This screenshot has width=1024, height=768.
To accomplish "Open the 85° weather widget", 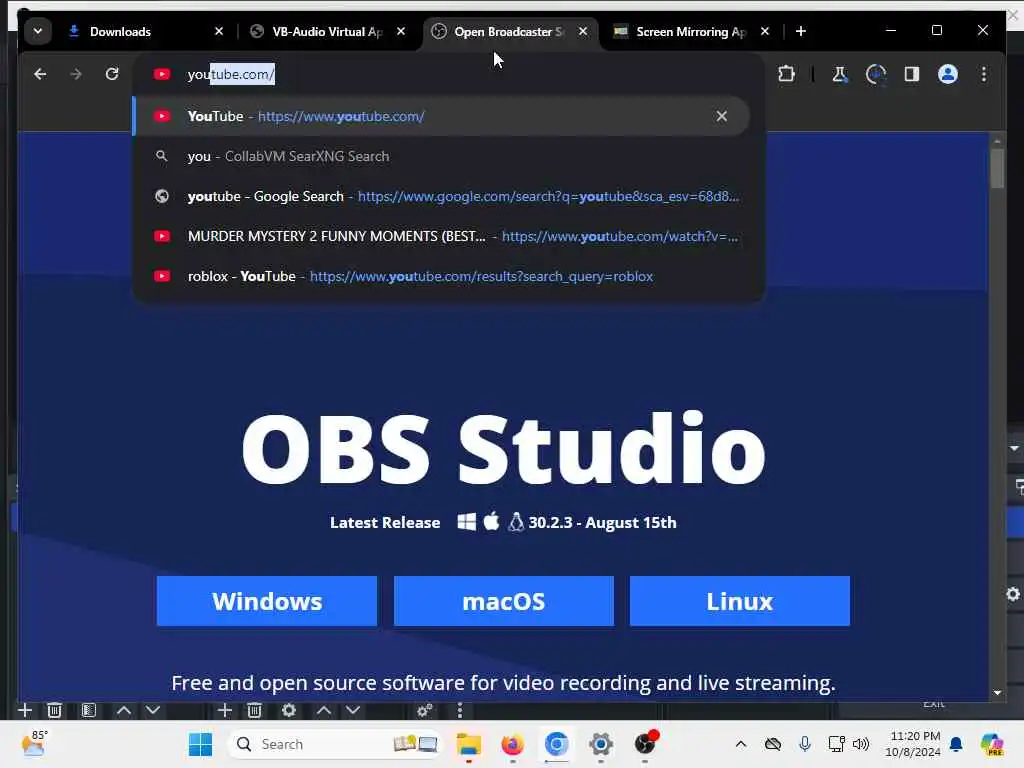I will [34, 743].
